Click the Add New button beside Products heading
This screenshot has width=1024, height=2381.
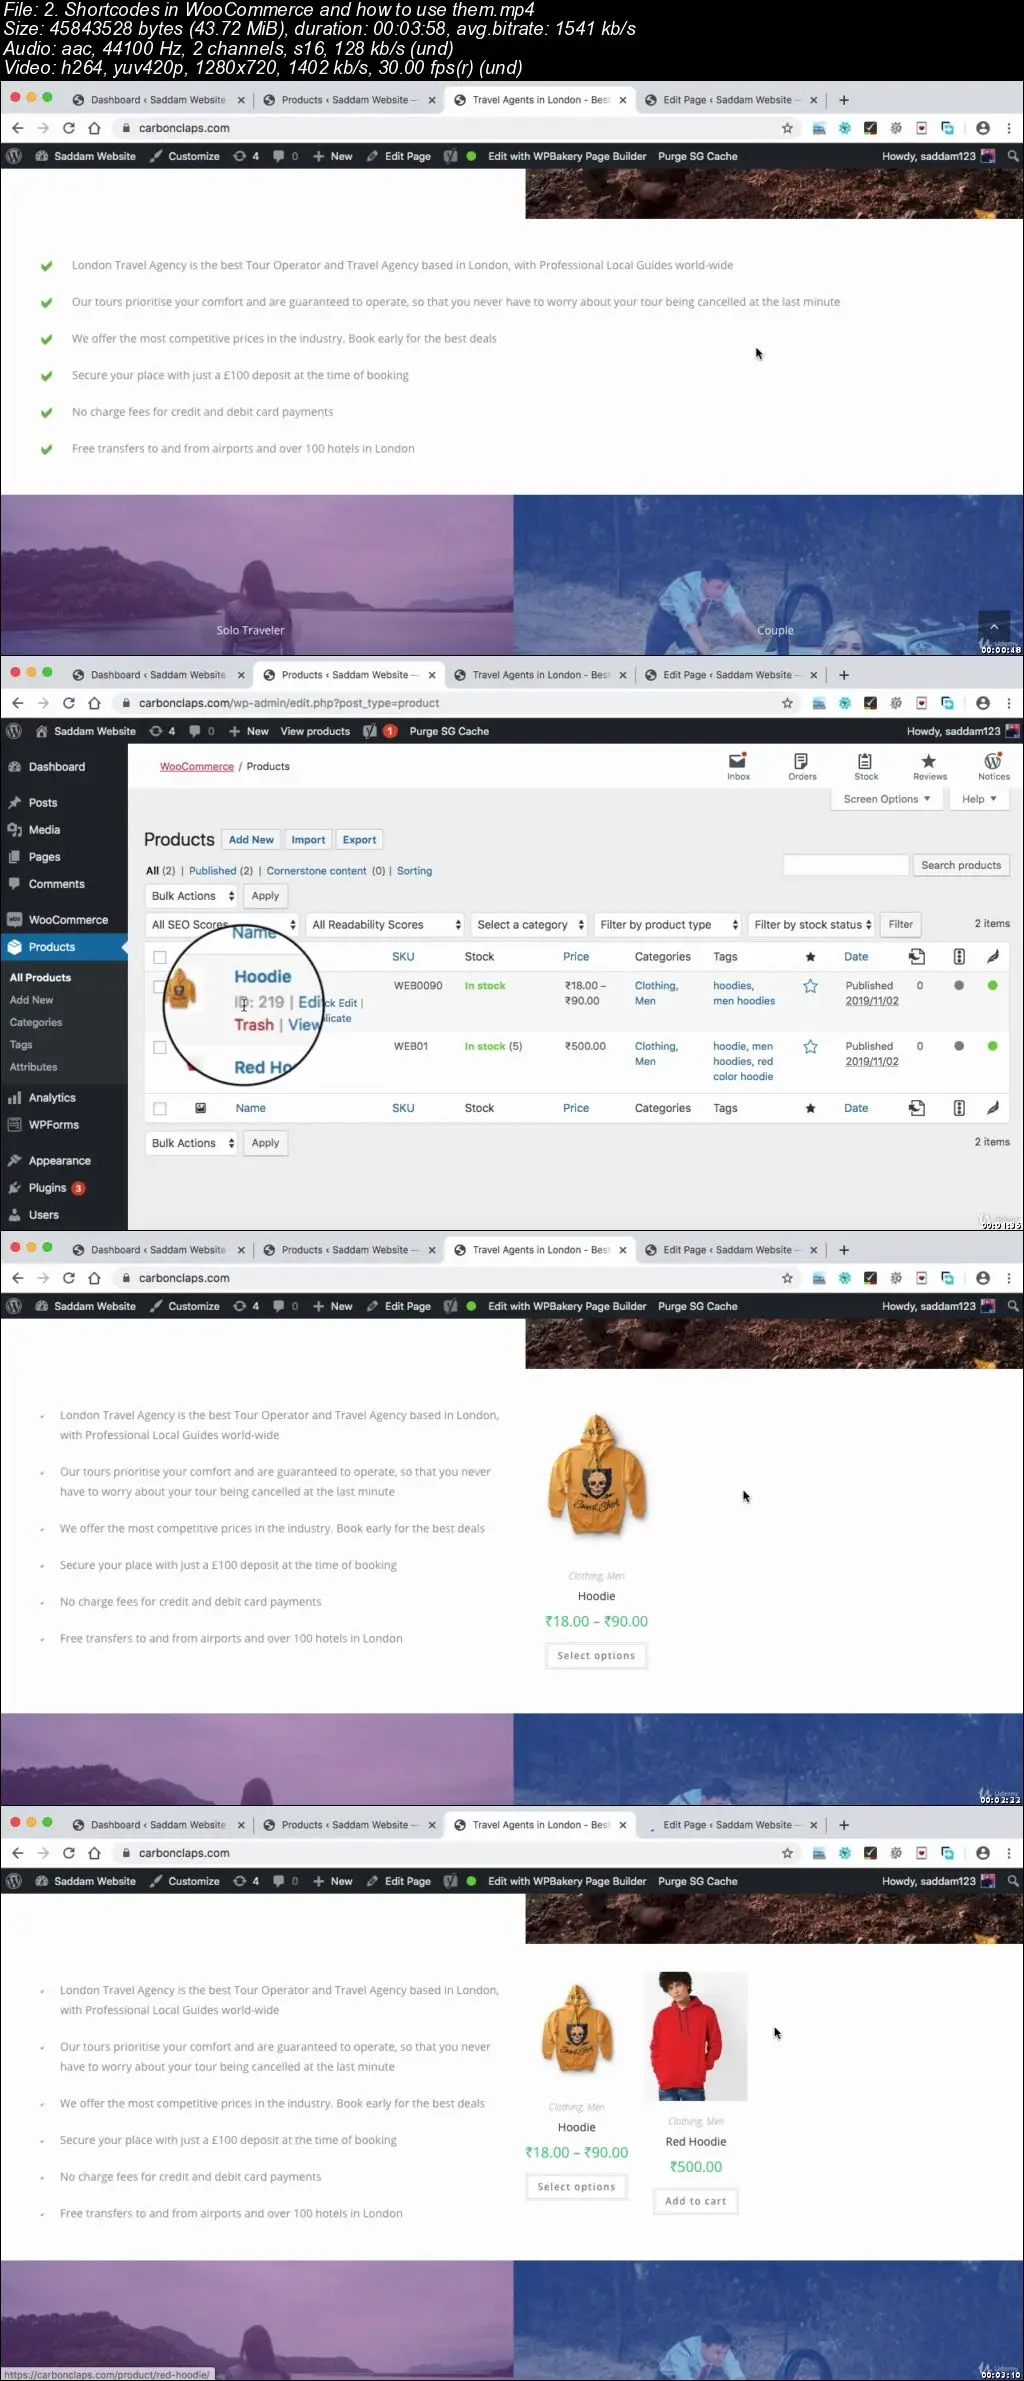point(251,840)
